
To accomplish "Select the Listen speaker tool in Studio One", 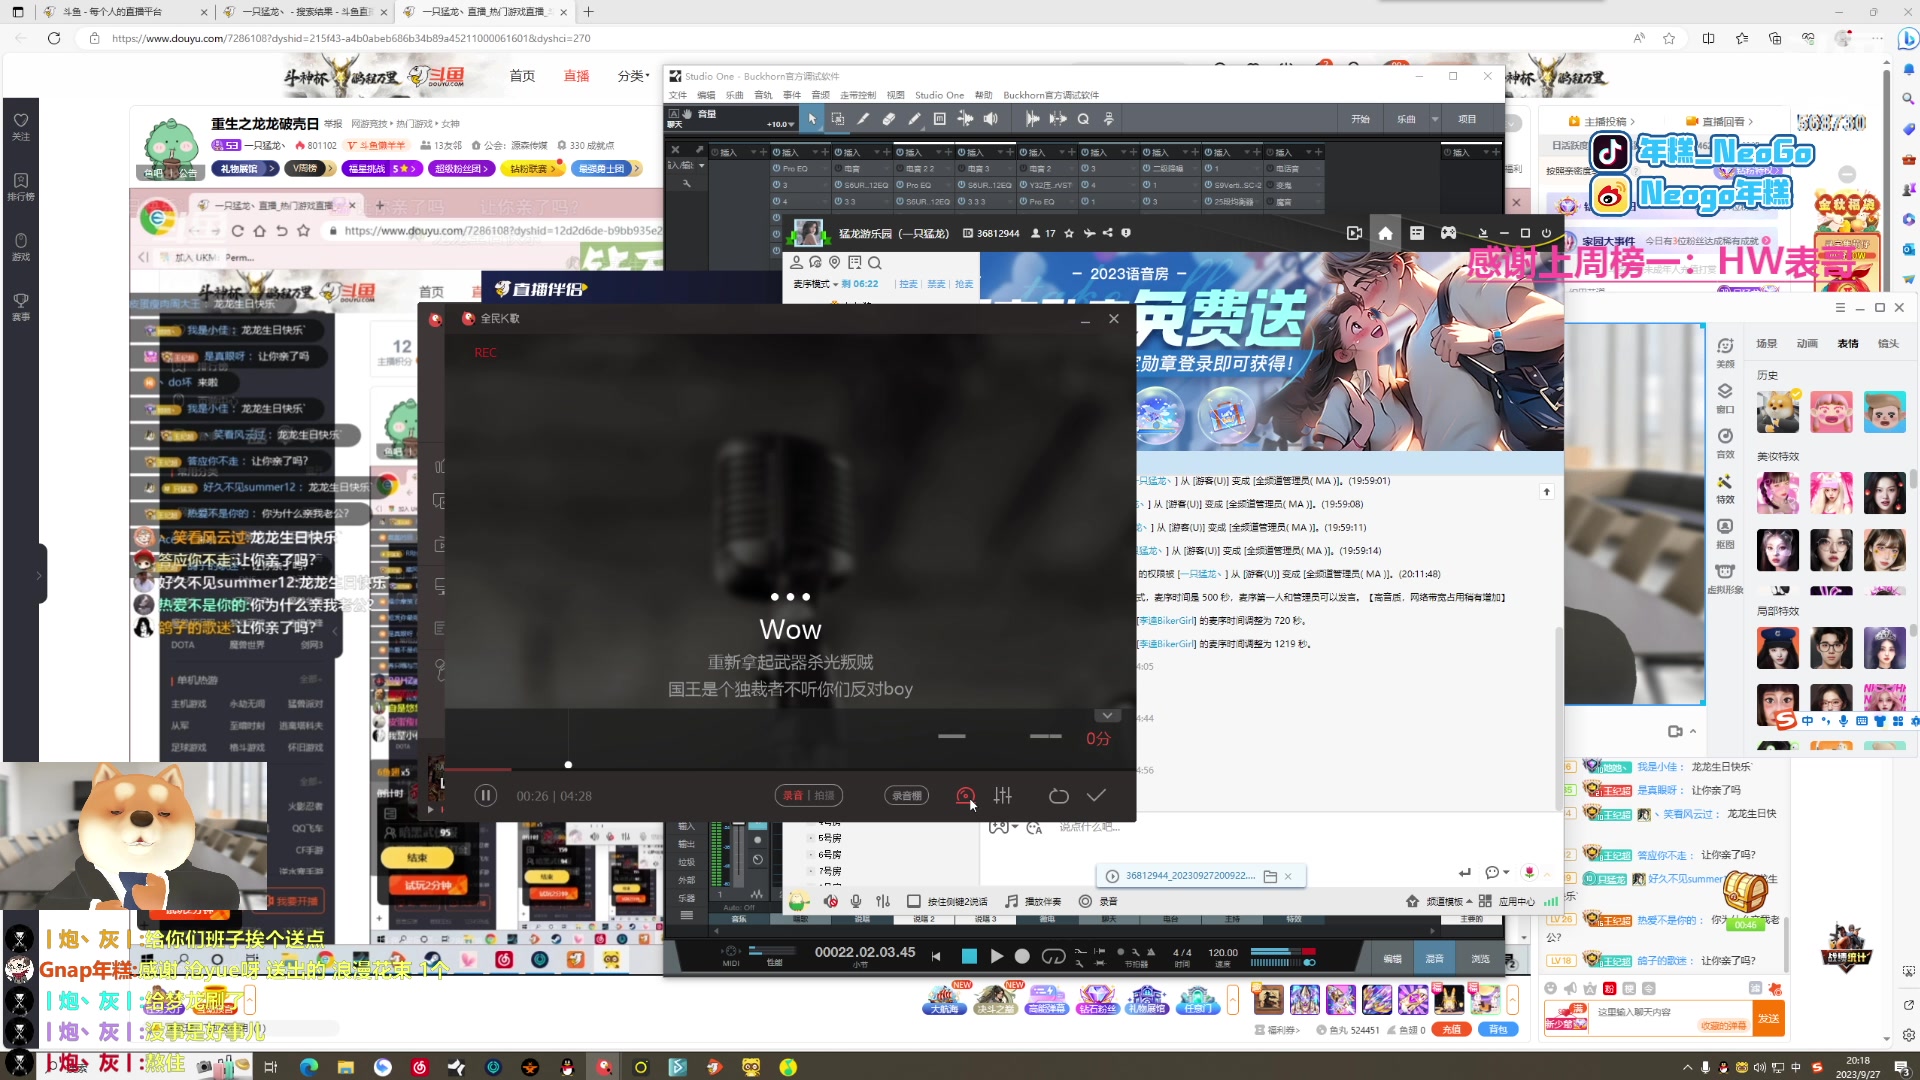I will [x=991, y=119].
